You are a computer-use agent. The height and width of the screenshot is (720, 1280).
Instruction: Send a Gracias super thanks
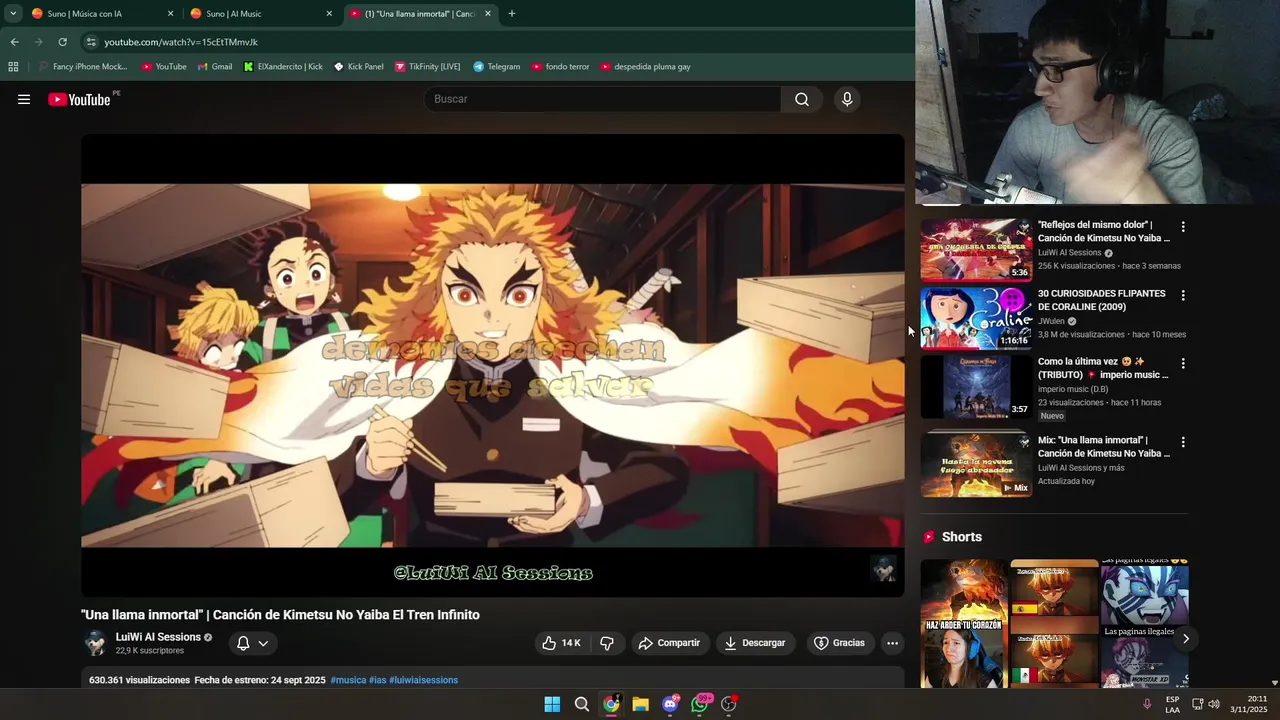[x=839, y=643]
